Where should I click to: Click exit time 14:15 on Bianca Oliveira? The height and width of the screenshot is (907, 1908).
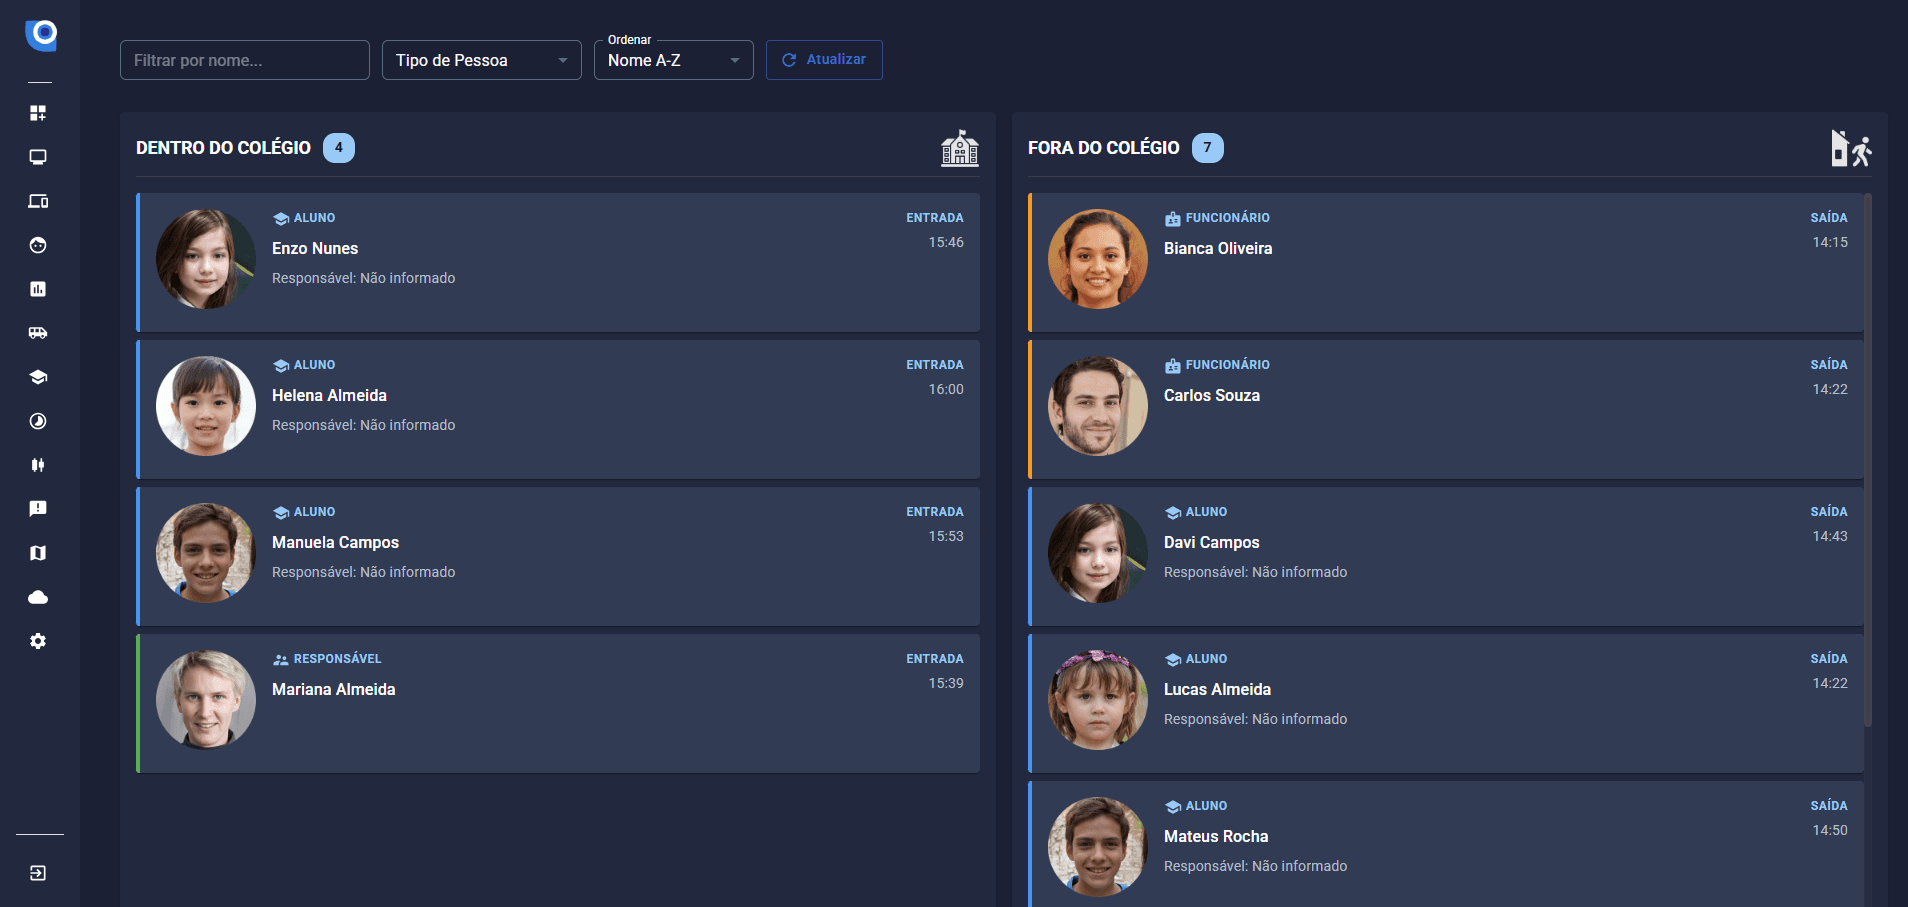[x=1830, y=242]
